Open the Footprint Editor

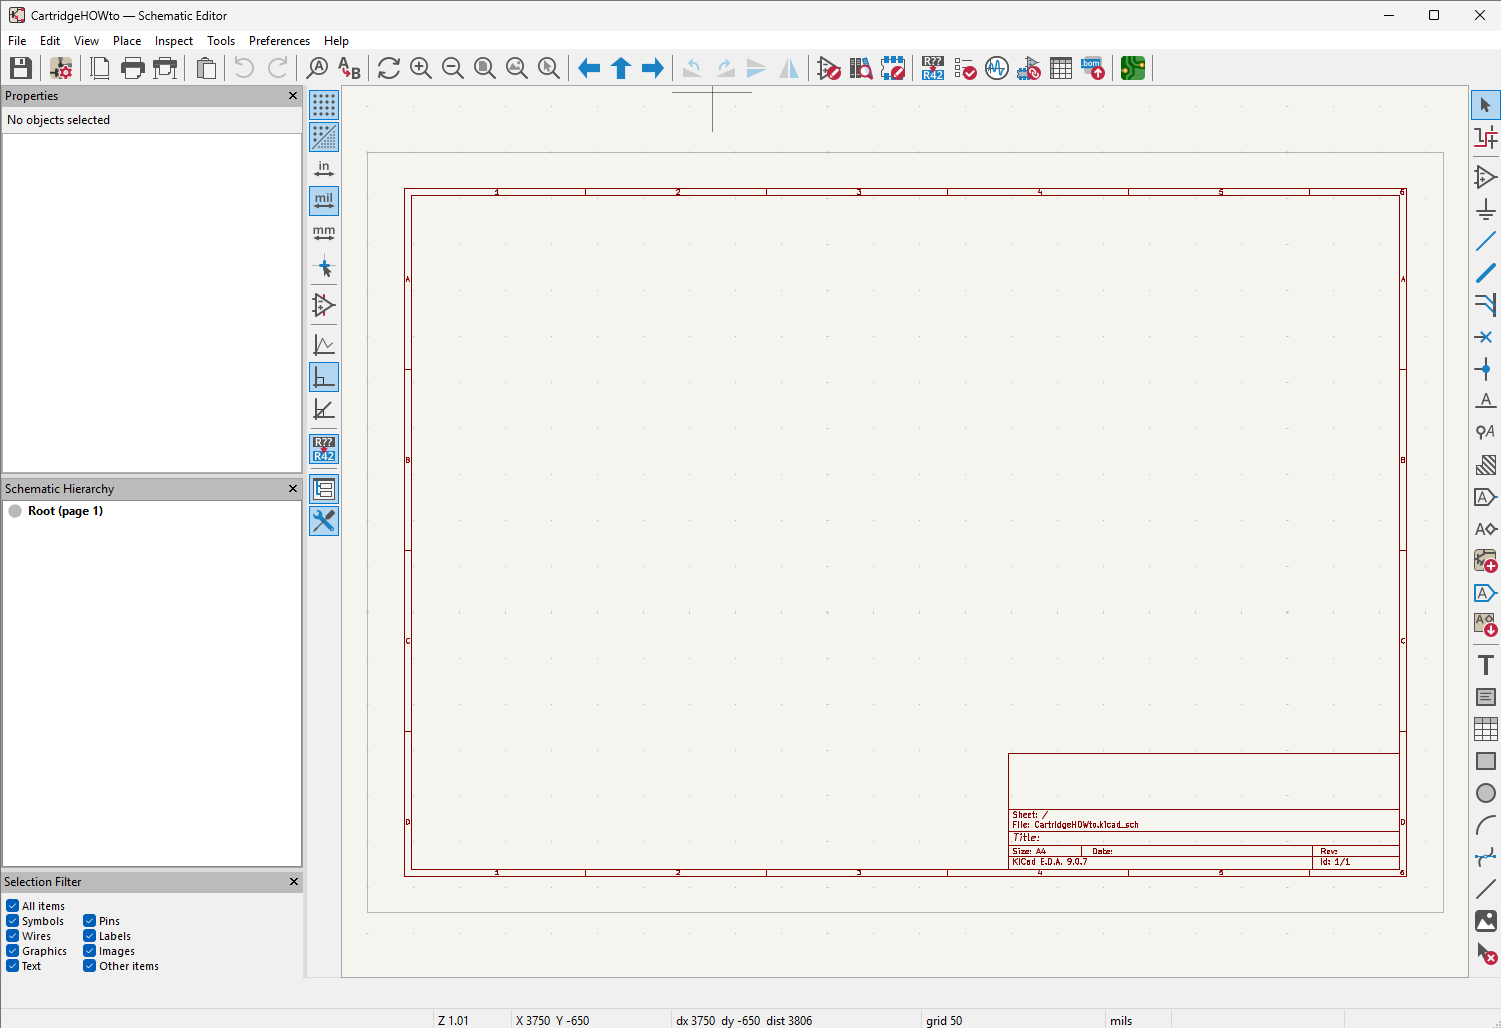(893, 68)
